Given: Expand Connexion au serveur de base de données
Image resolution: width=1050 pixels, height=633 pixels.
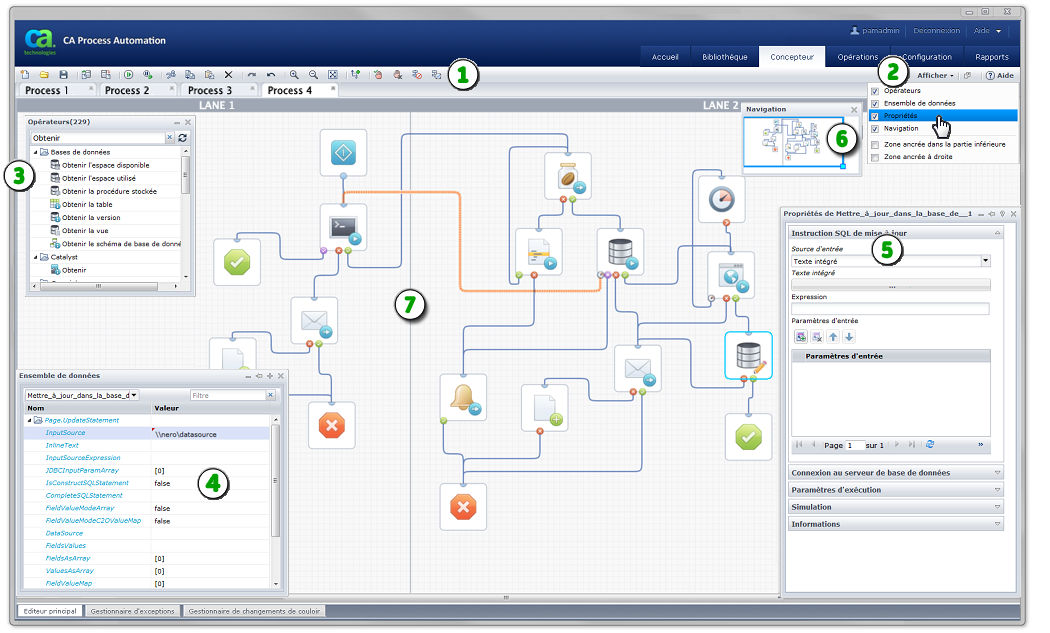Looking at the screenshot, I should (x=897, y=473).
